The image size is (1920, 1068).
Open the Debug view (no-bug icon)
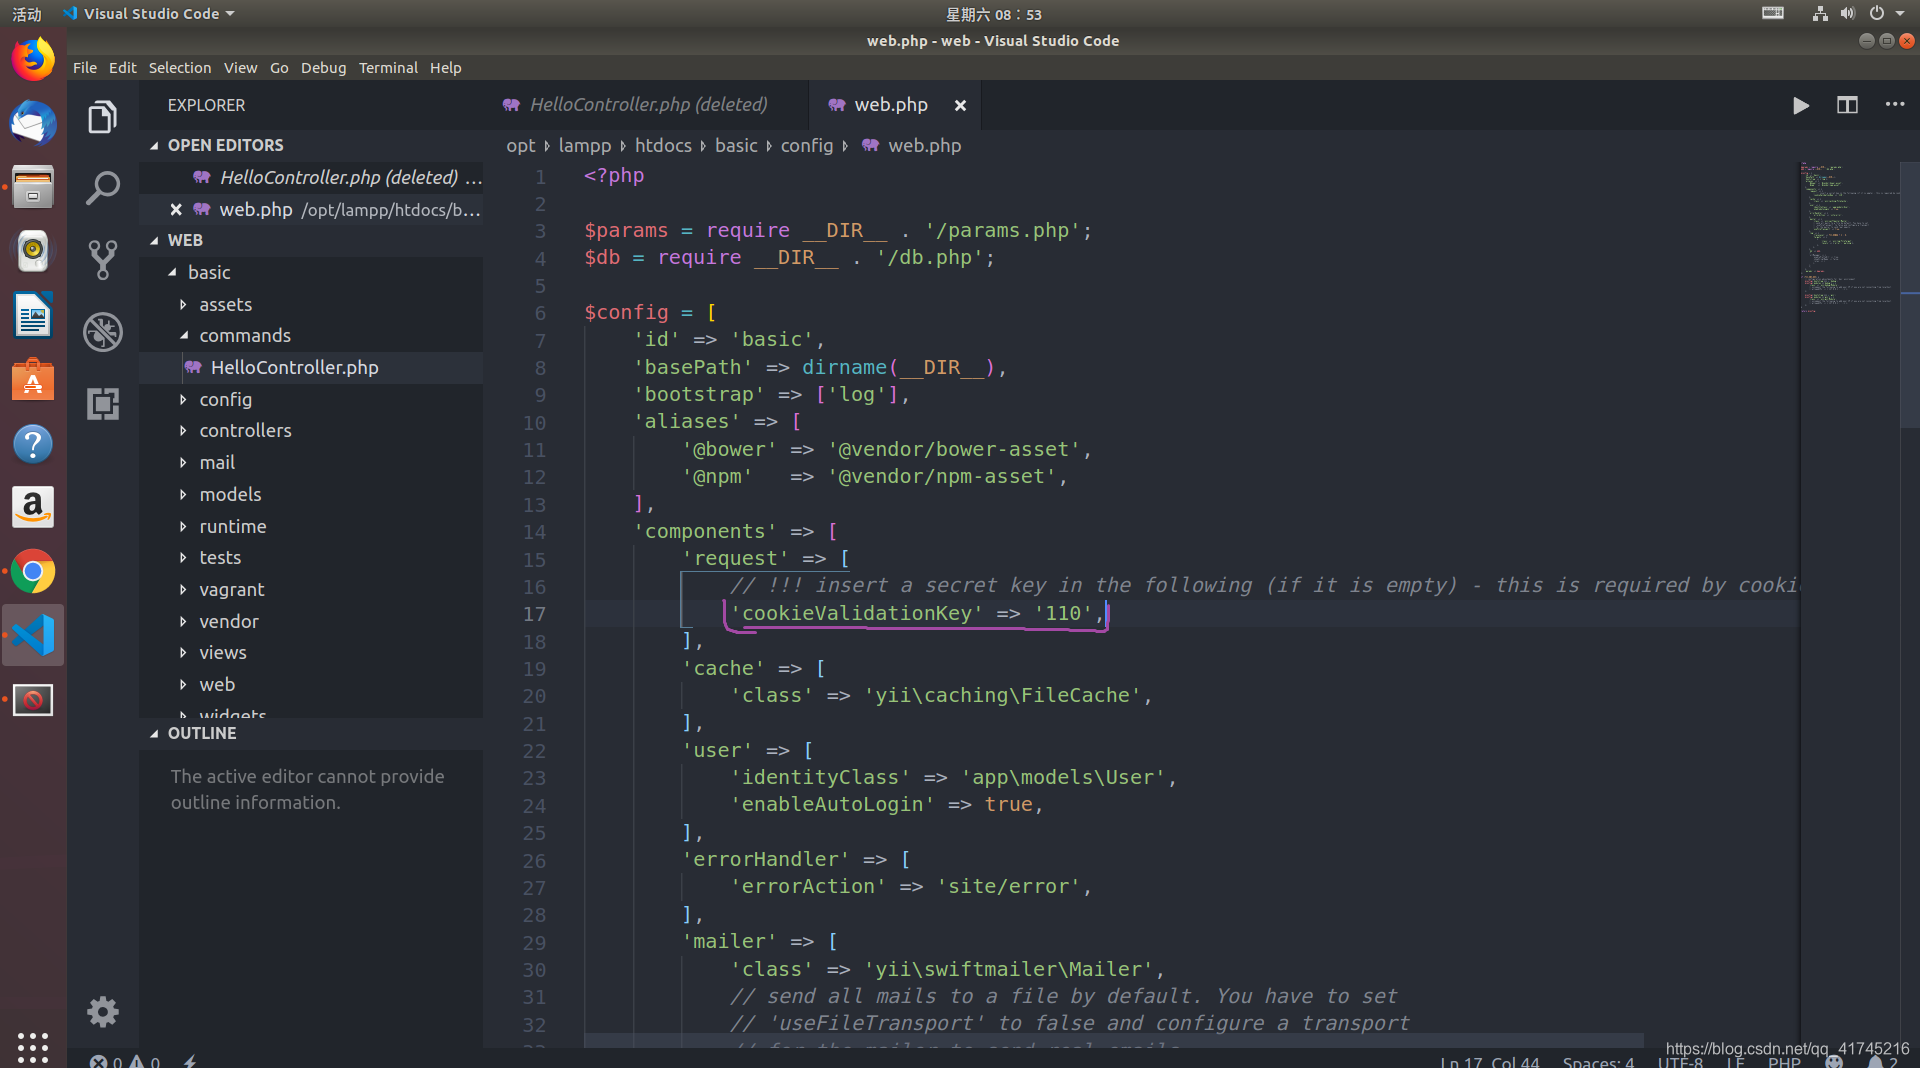point(103,332)
